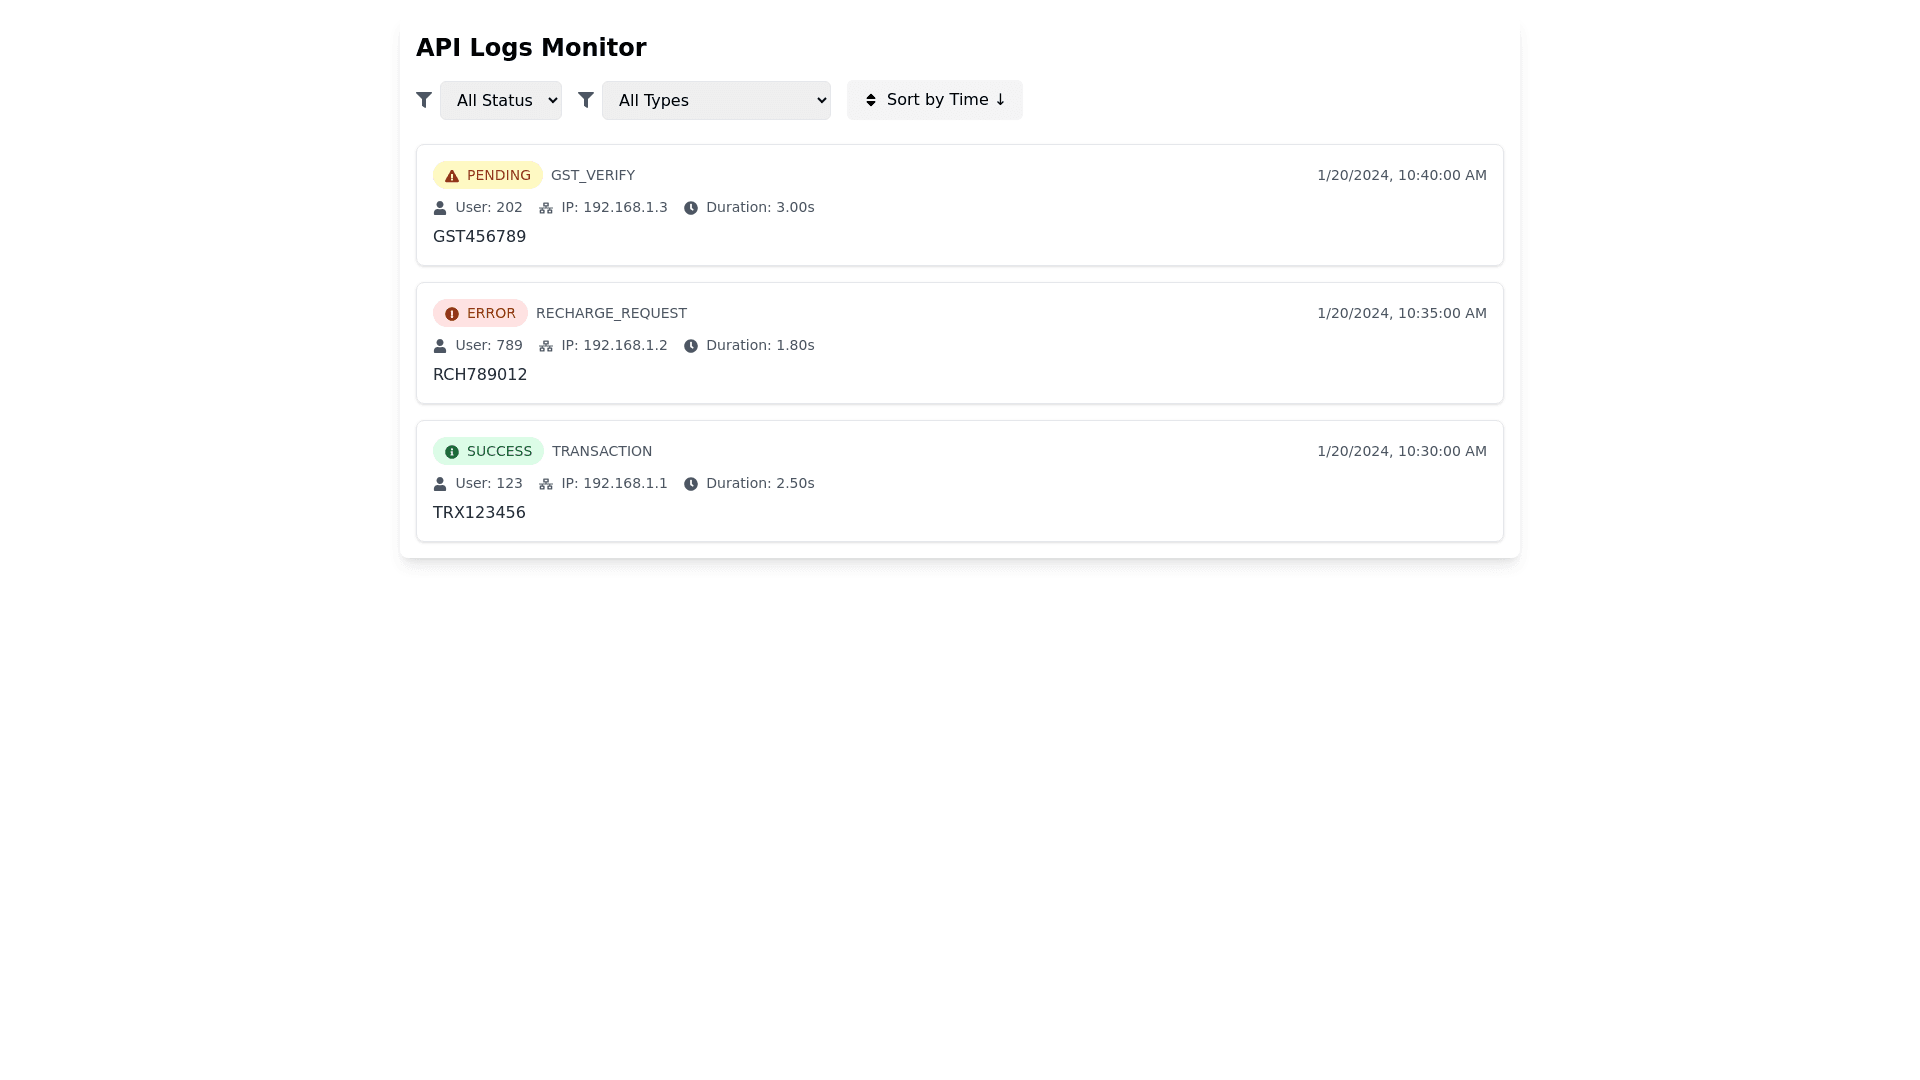The height and width of the screenshot is (1080, 1920).
Task: Click the status filter funnel icon
Action: pos(424,100)
